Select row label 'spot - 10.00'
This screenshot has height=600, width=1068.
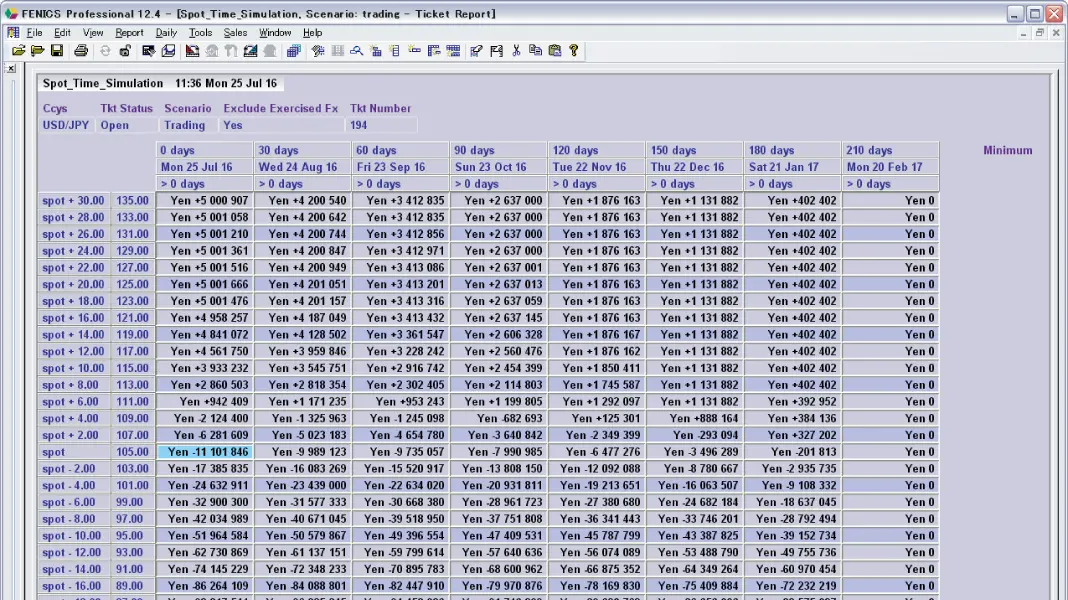(x=72, y=535)
